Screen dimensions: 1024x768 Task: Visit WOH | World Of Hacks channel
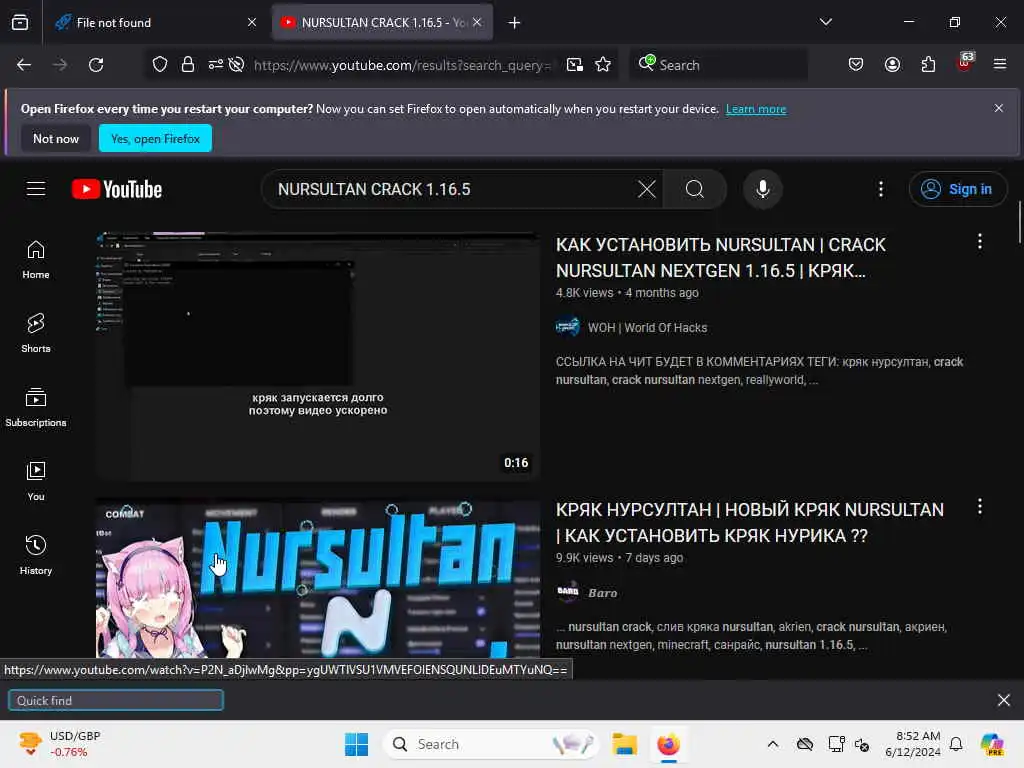647,328
